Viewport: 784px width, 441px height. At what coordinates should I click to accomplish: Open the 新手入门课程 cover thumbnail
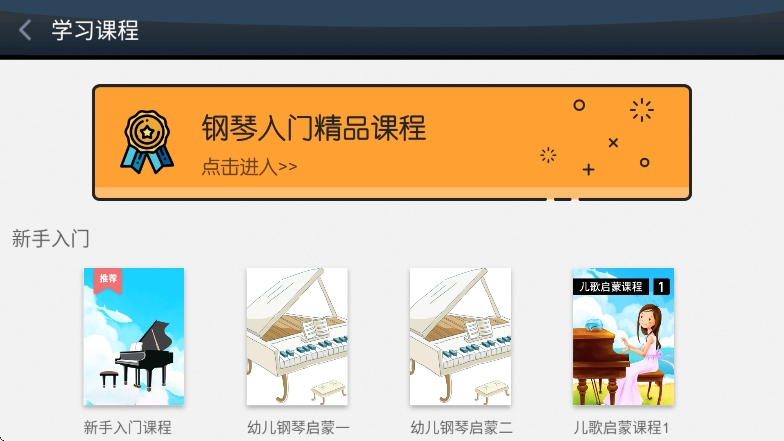point(134,336)
